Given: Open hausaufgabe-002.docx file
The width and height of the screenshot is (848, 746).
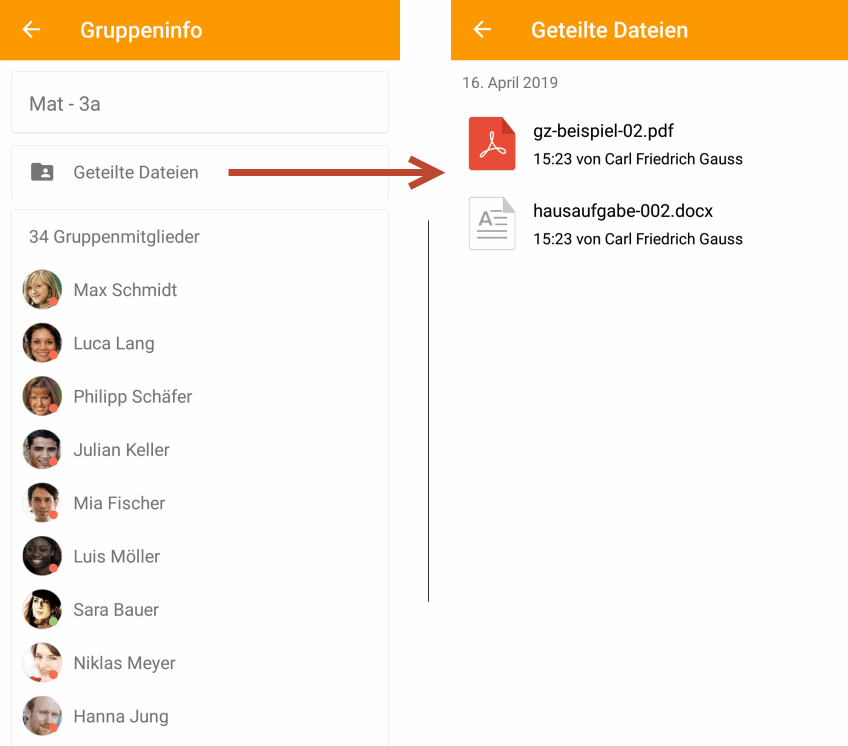Looking at the screenshot, I should [x=623, y=211].
